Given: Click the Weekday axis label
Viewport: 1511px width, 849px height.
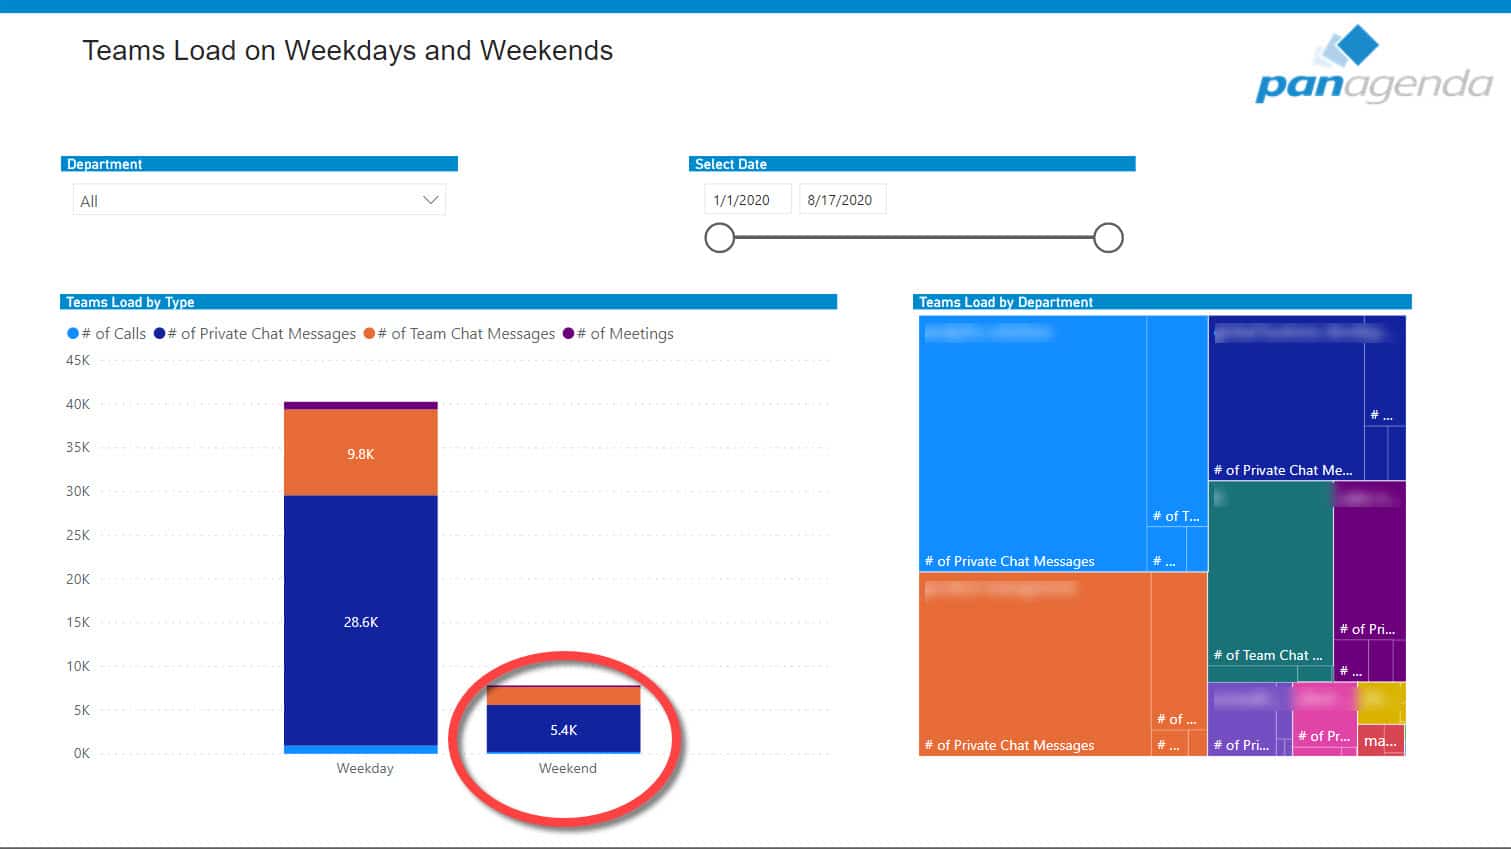Looking at the screenshot, I should (x=365, y=768).
